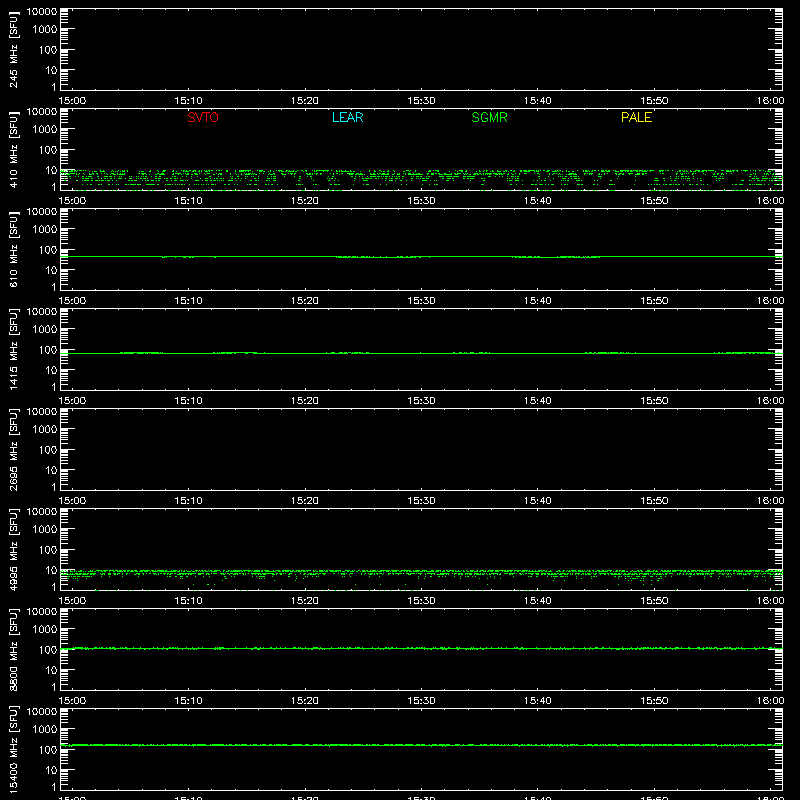Click 15:00 under the 245 MHz plot

point(72,101)
